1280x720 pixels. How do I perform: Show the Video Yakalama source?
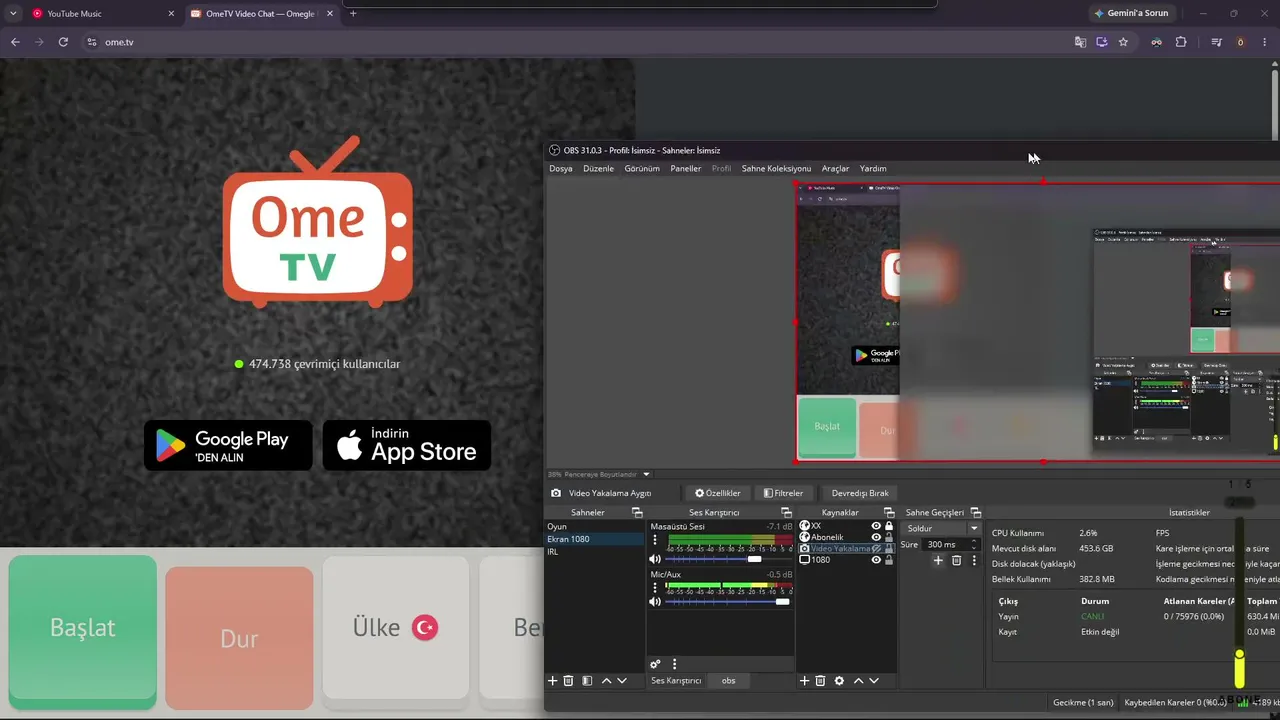coord(876,549)
